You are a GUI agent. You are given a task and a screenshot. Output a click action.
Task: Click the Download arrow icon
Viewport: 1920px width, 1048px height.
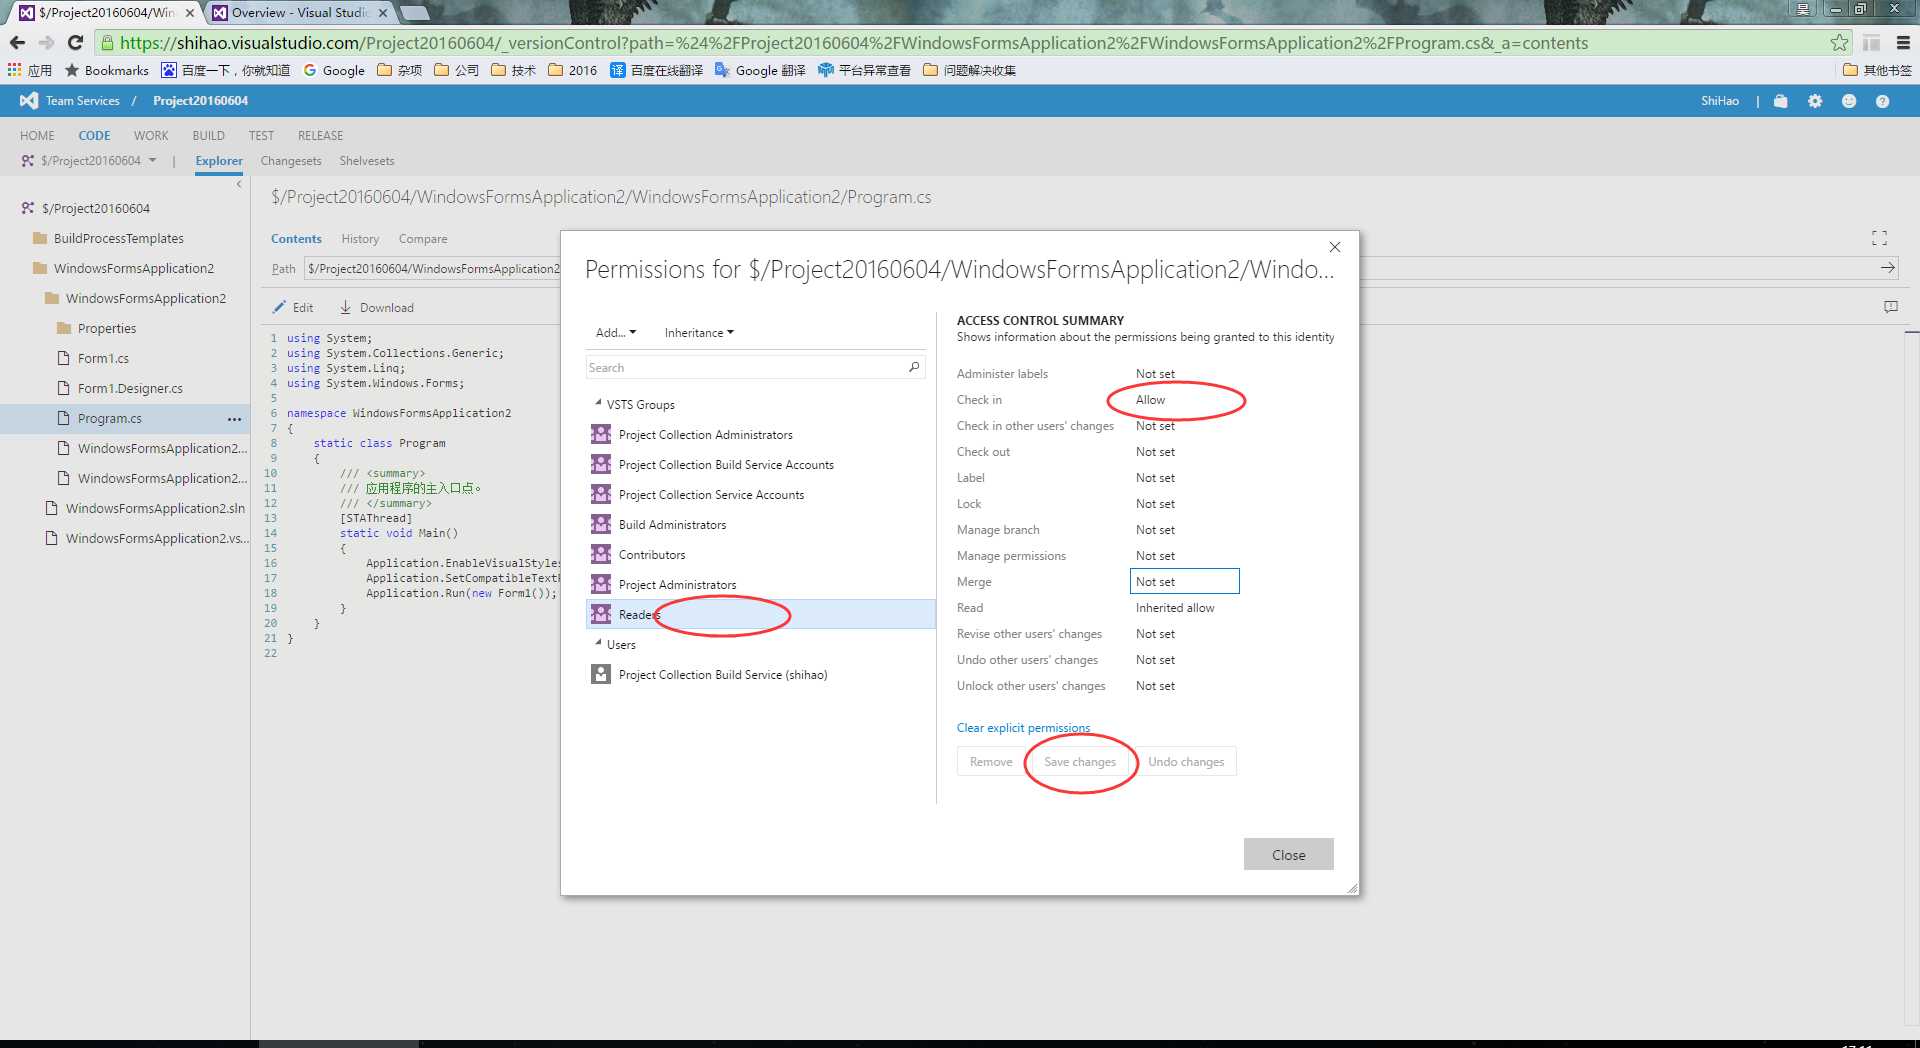pyautogui.click(x=346, y=307)
